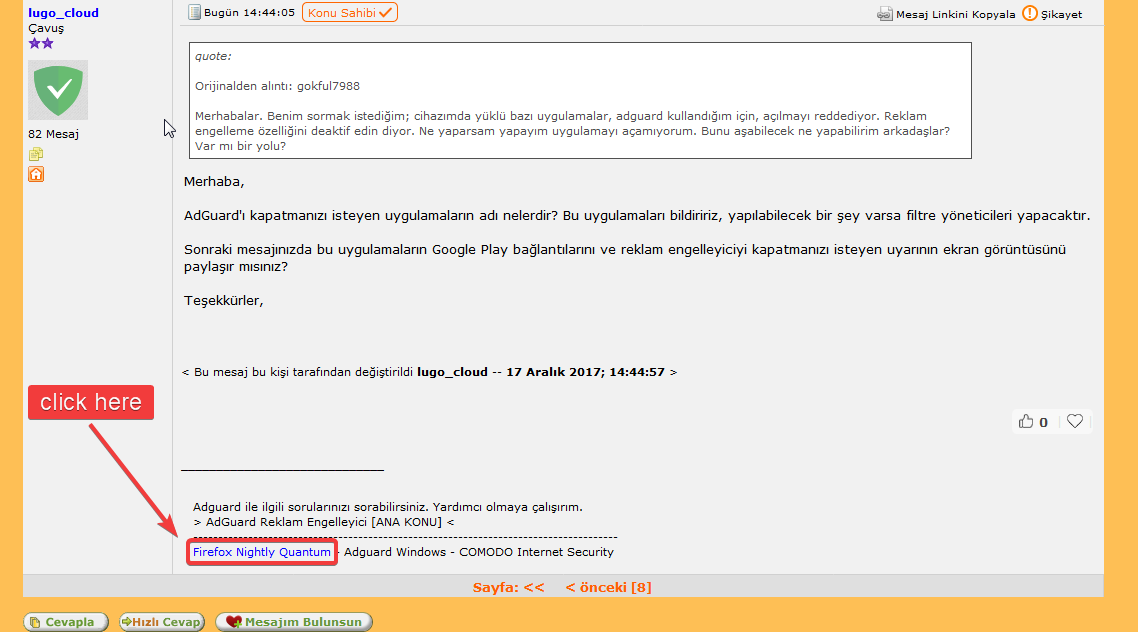
Task: Click the AdGuard shield avatar
Action: pos(57,90)
